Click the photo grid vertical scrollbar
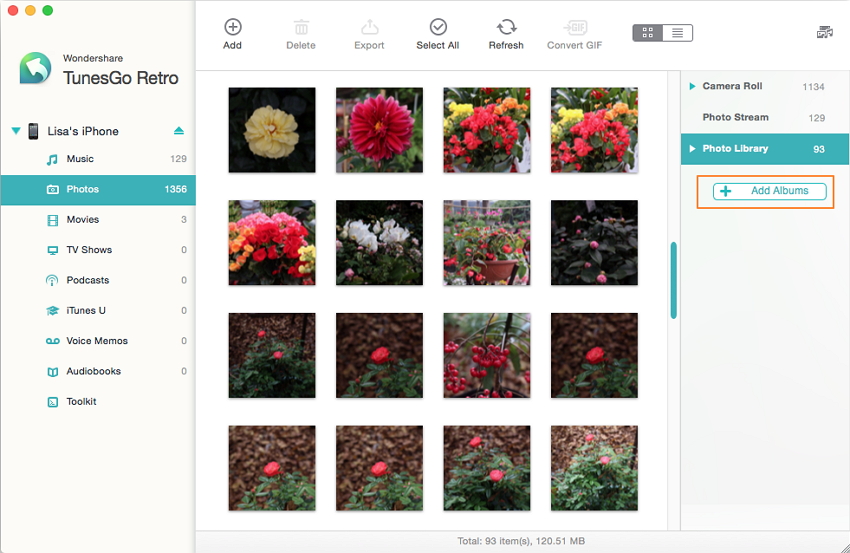Screen dimensions: 850x553 [x=674, y=280]
